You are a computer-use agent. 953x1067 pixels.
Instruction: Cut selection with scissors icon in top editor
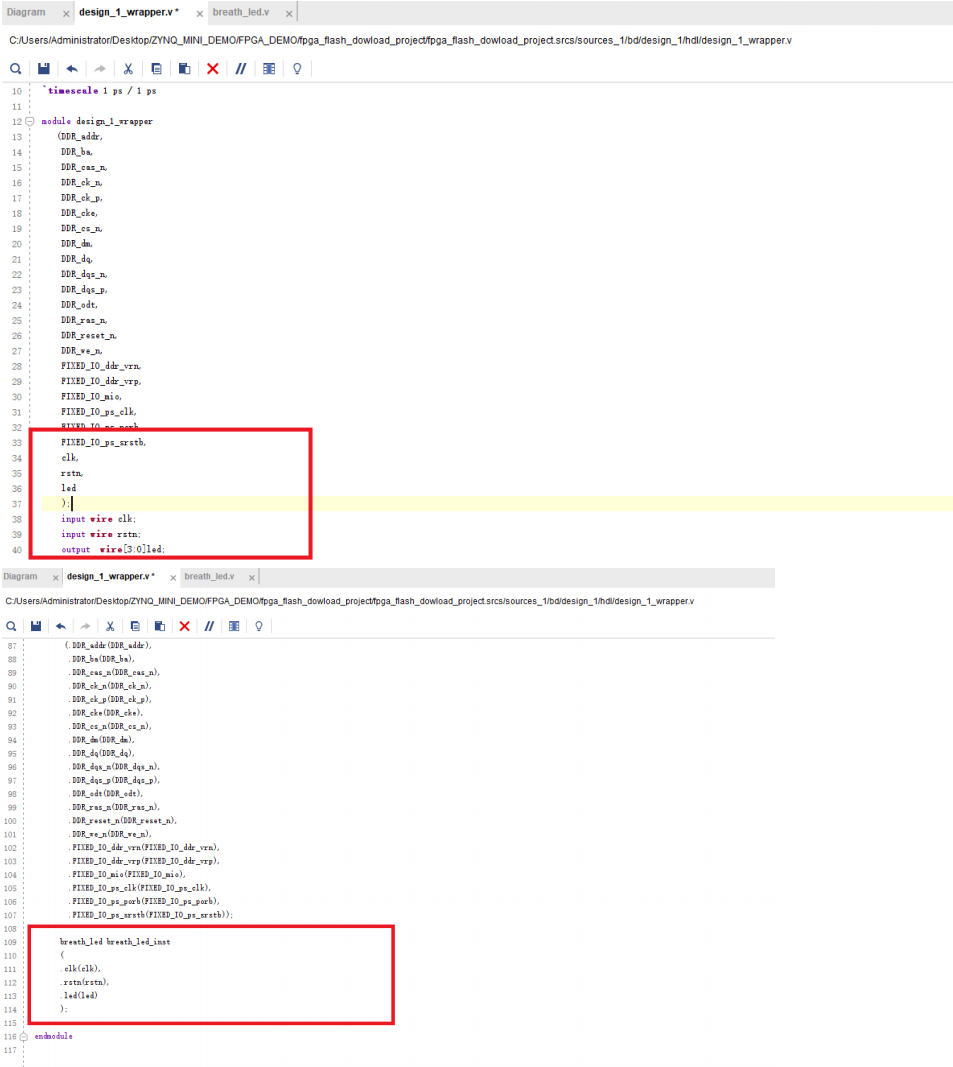tap(128, 69)
